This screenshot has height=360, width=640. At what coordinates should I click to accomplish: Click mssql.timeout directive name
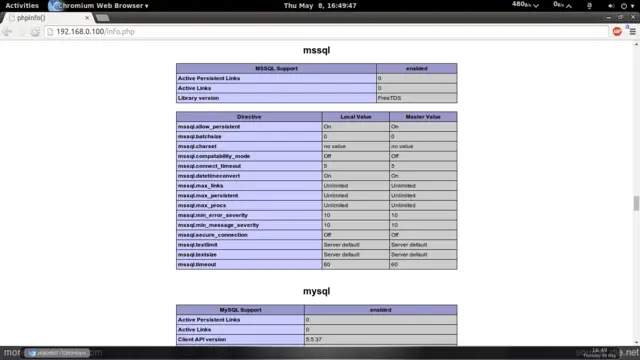[197, 264]
